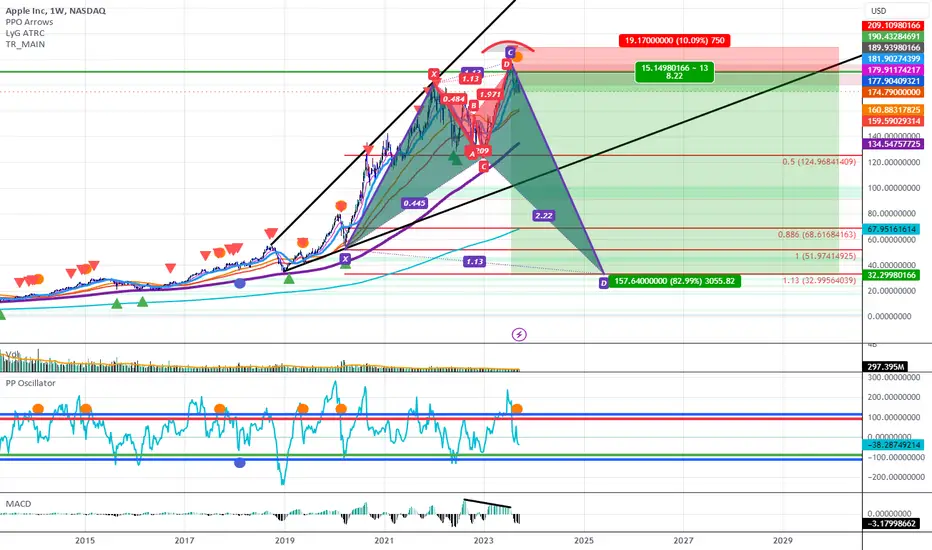Click the purple C point at chart peak
The width and height of the screenshot is (932, 550).
click(510, 53)
